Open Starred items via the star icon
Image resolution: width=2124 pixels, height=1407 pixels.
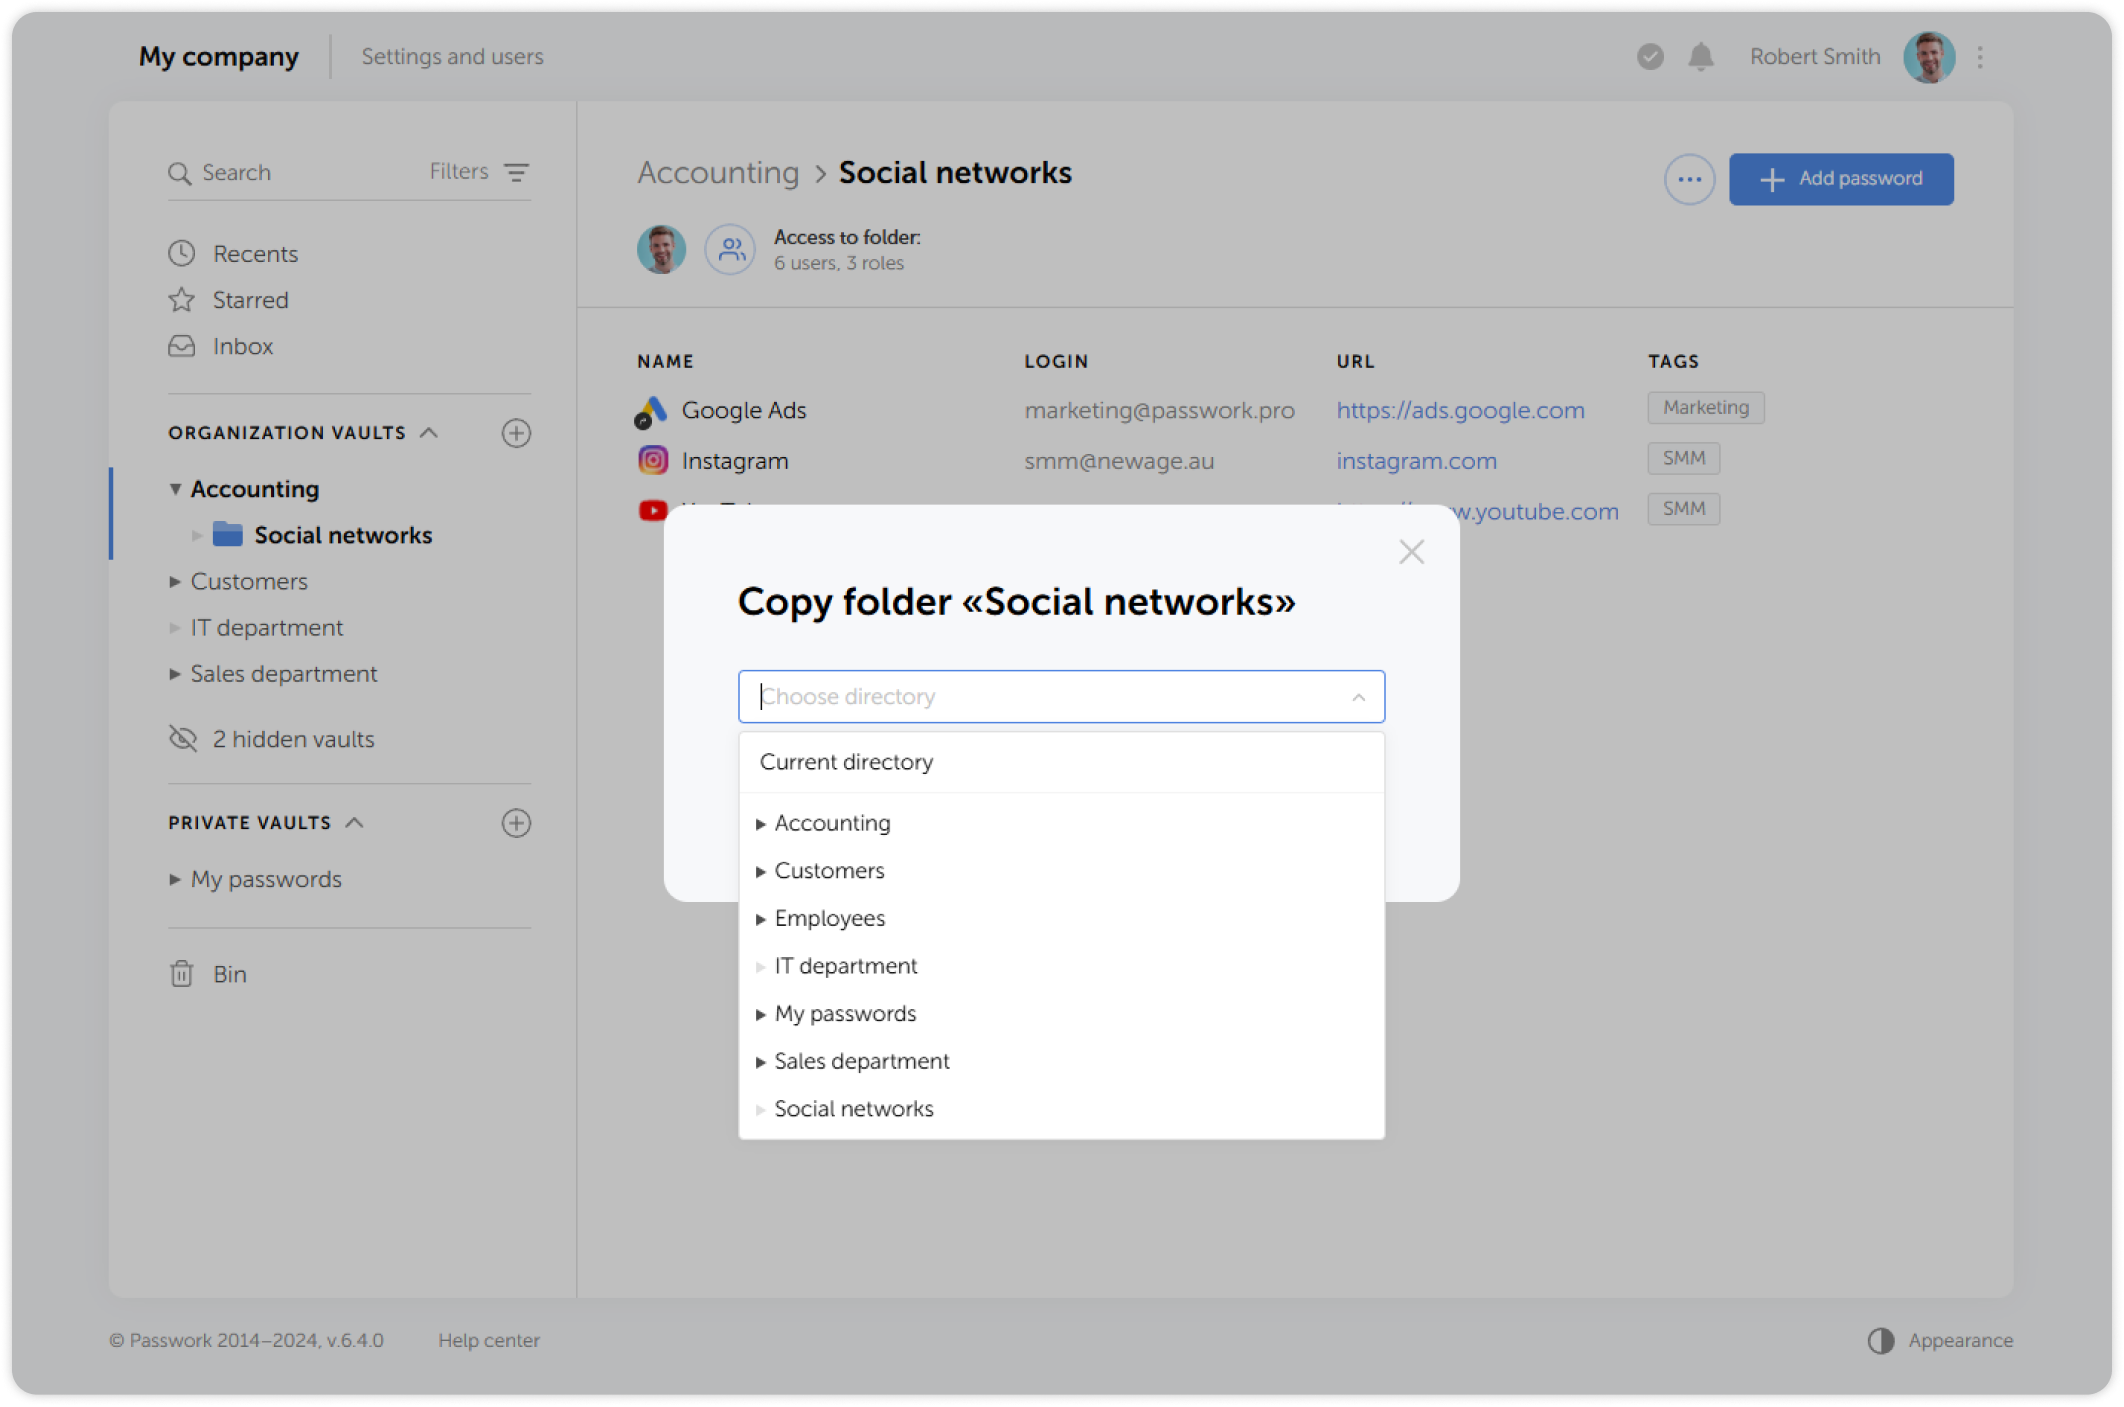[x=181, y=299]
